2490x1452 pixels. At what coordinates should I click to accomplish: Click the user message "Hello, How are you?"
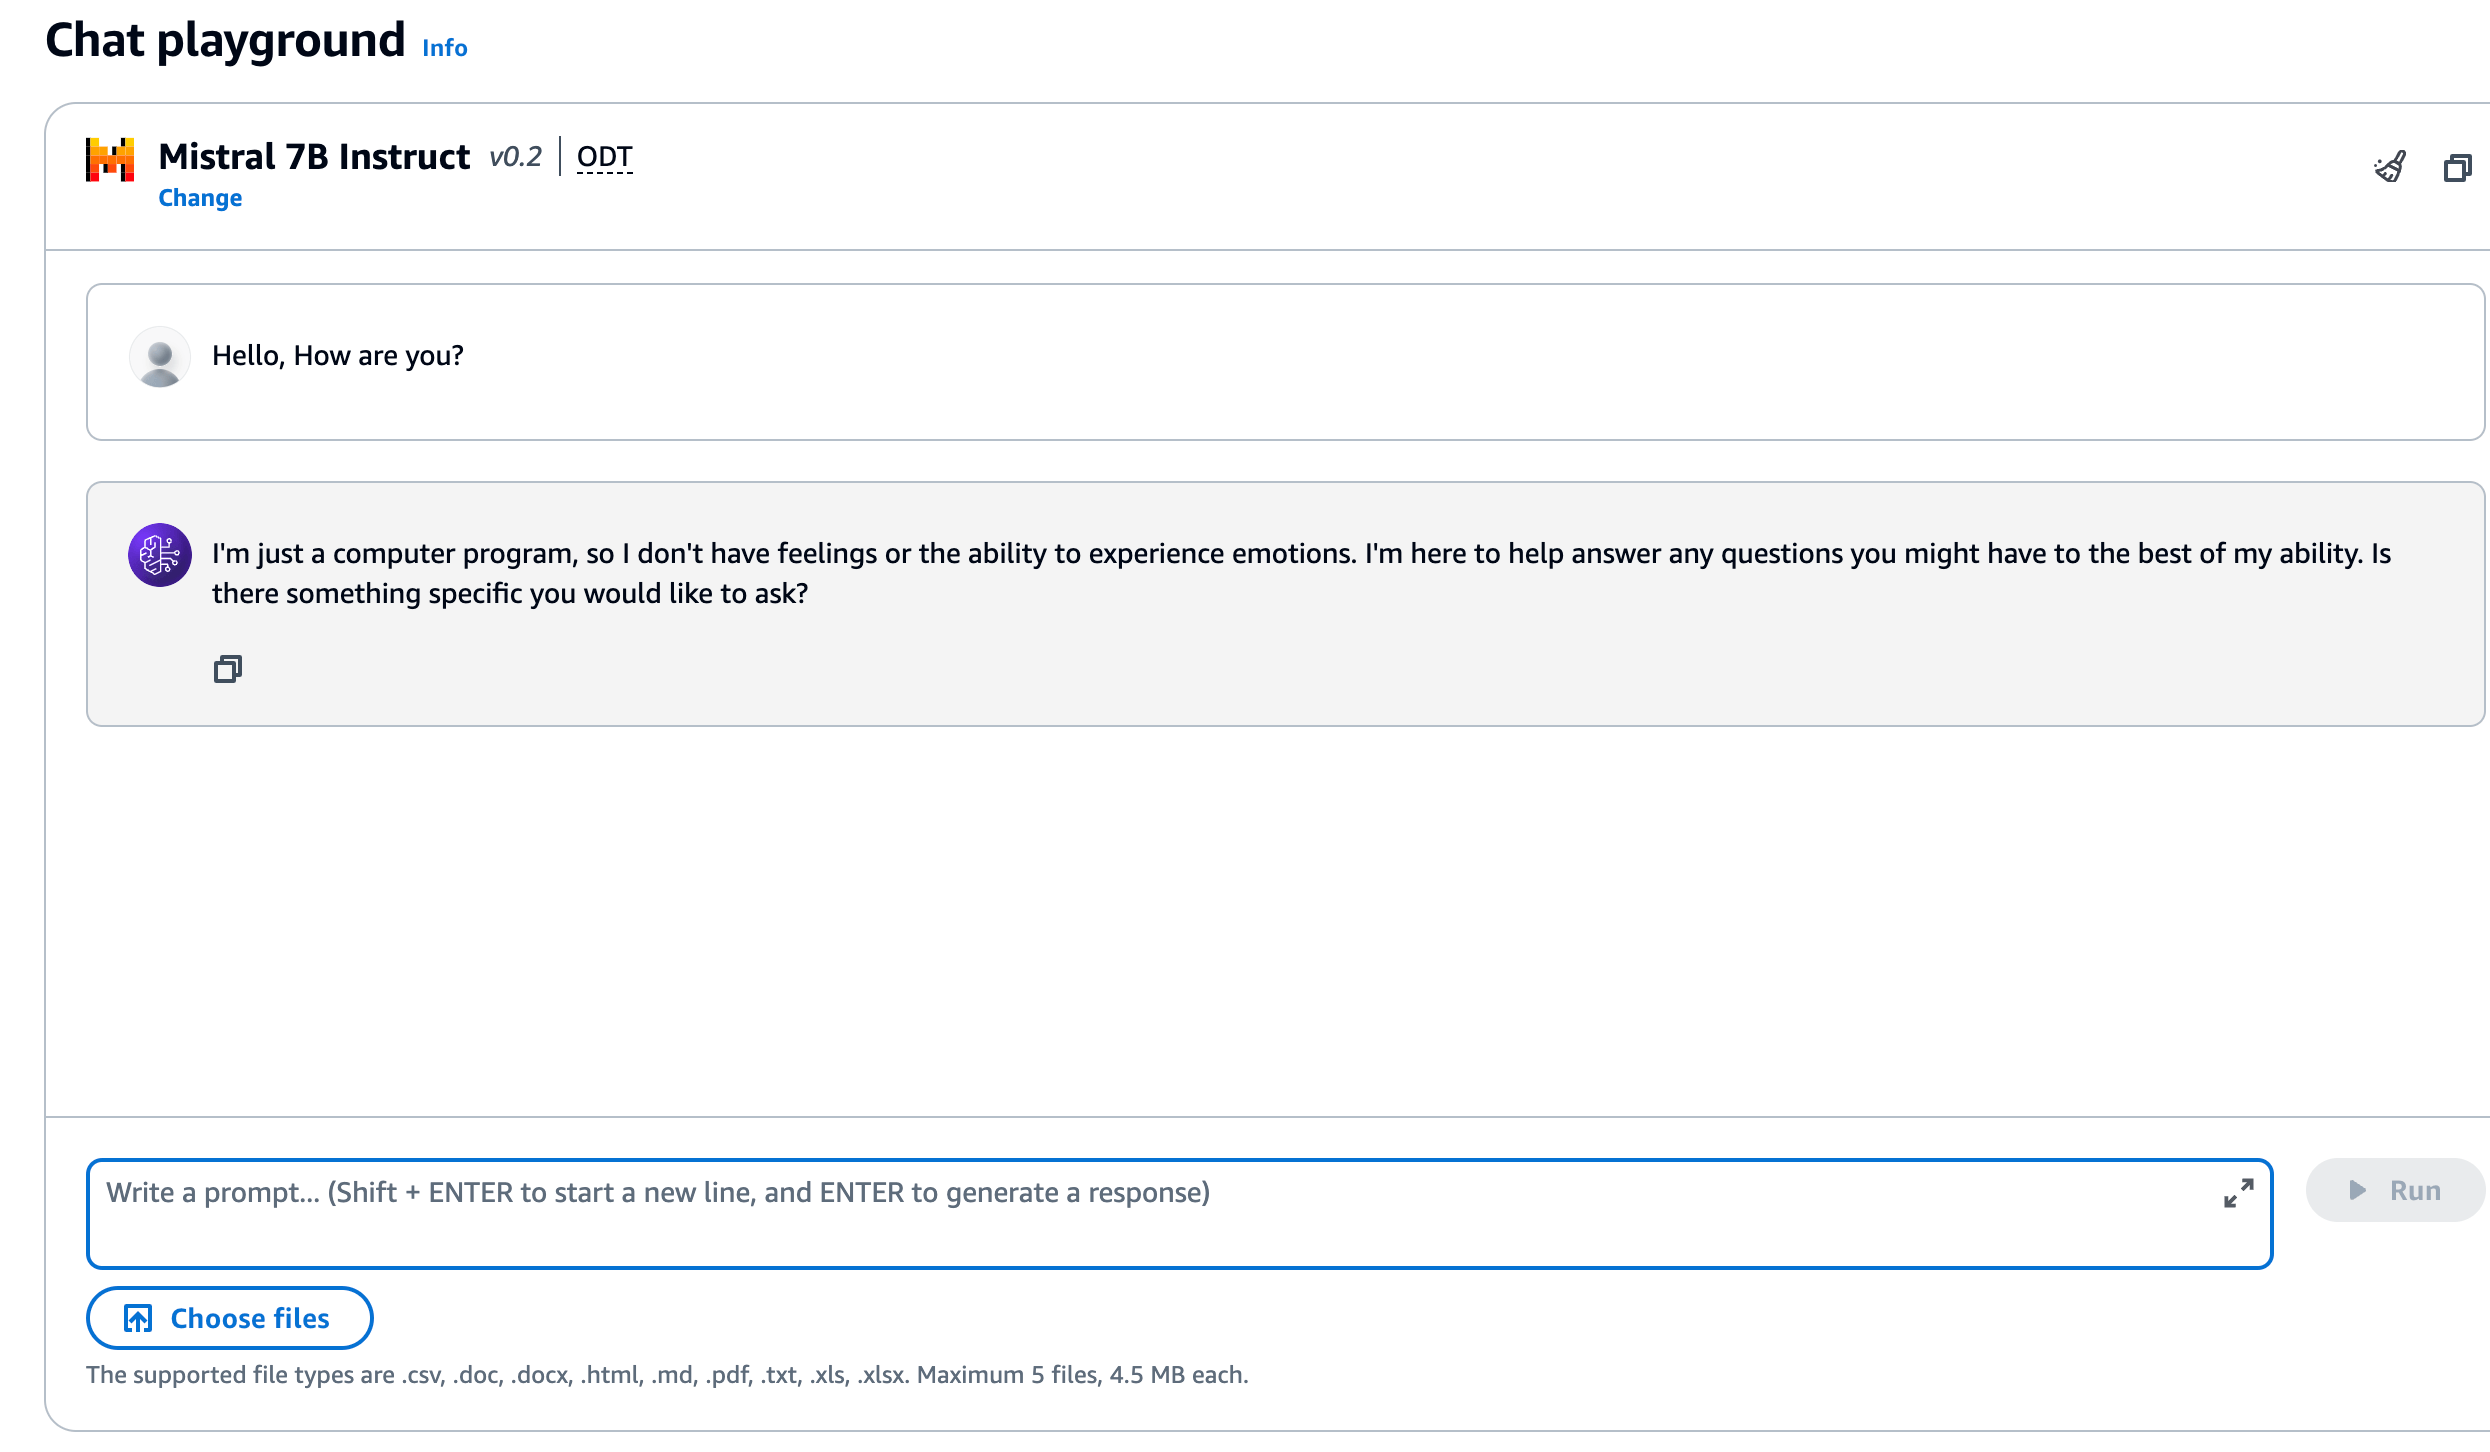338,356
